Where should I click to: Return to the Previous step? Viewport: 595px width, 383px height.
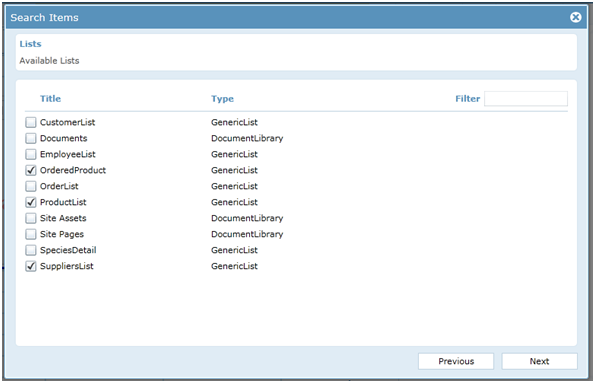coord(456,361)
